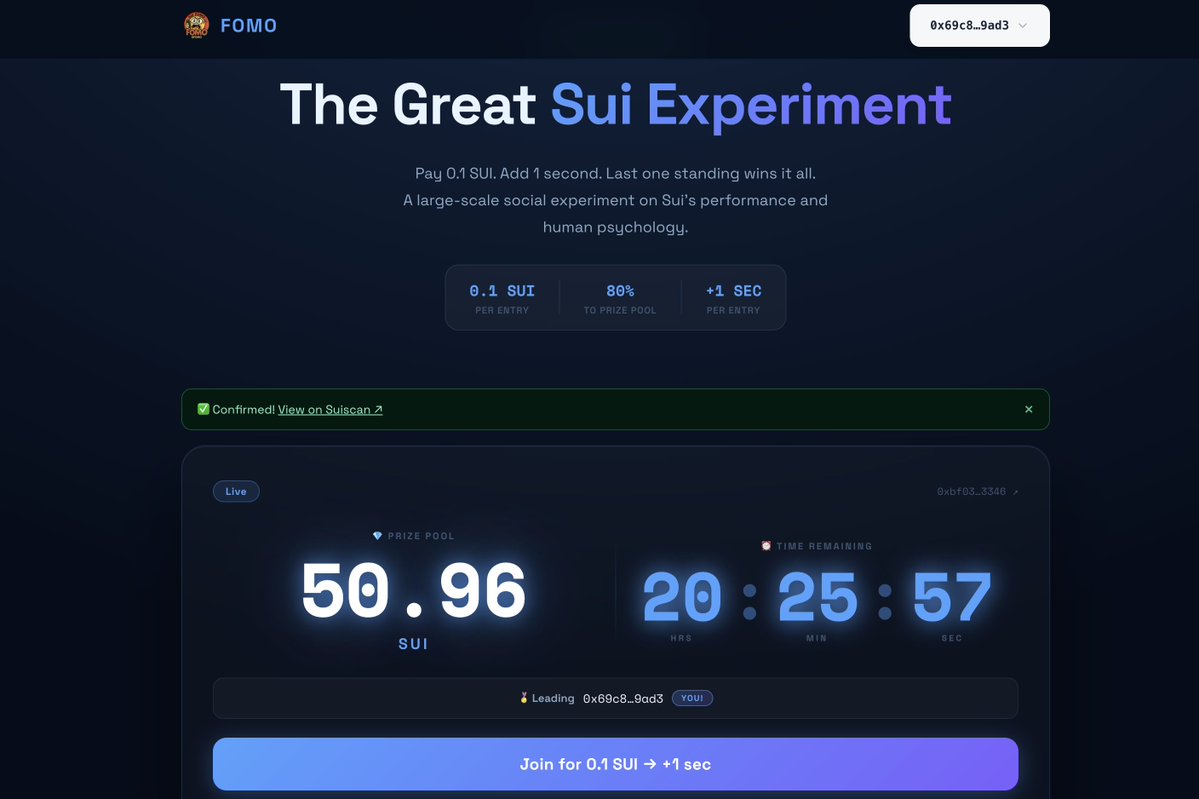The height and width of the screenshot is (799, 1199).
Task: Click the FOMO logo icon
Action: (x=197, y=25)
